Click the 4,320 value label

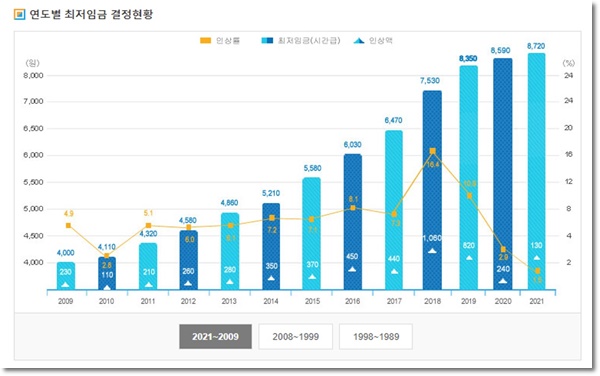(148, 233)
